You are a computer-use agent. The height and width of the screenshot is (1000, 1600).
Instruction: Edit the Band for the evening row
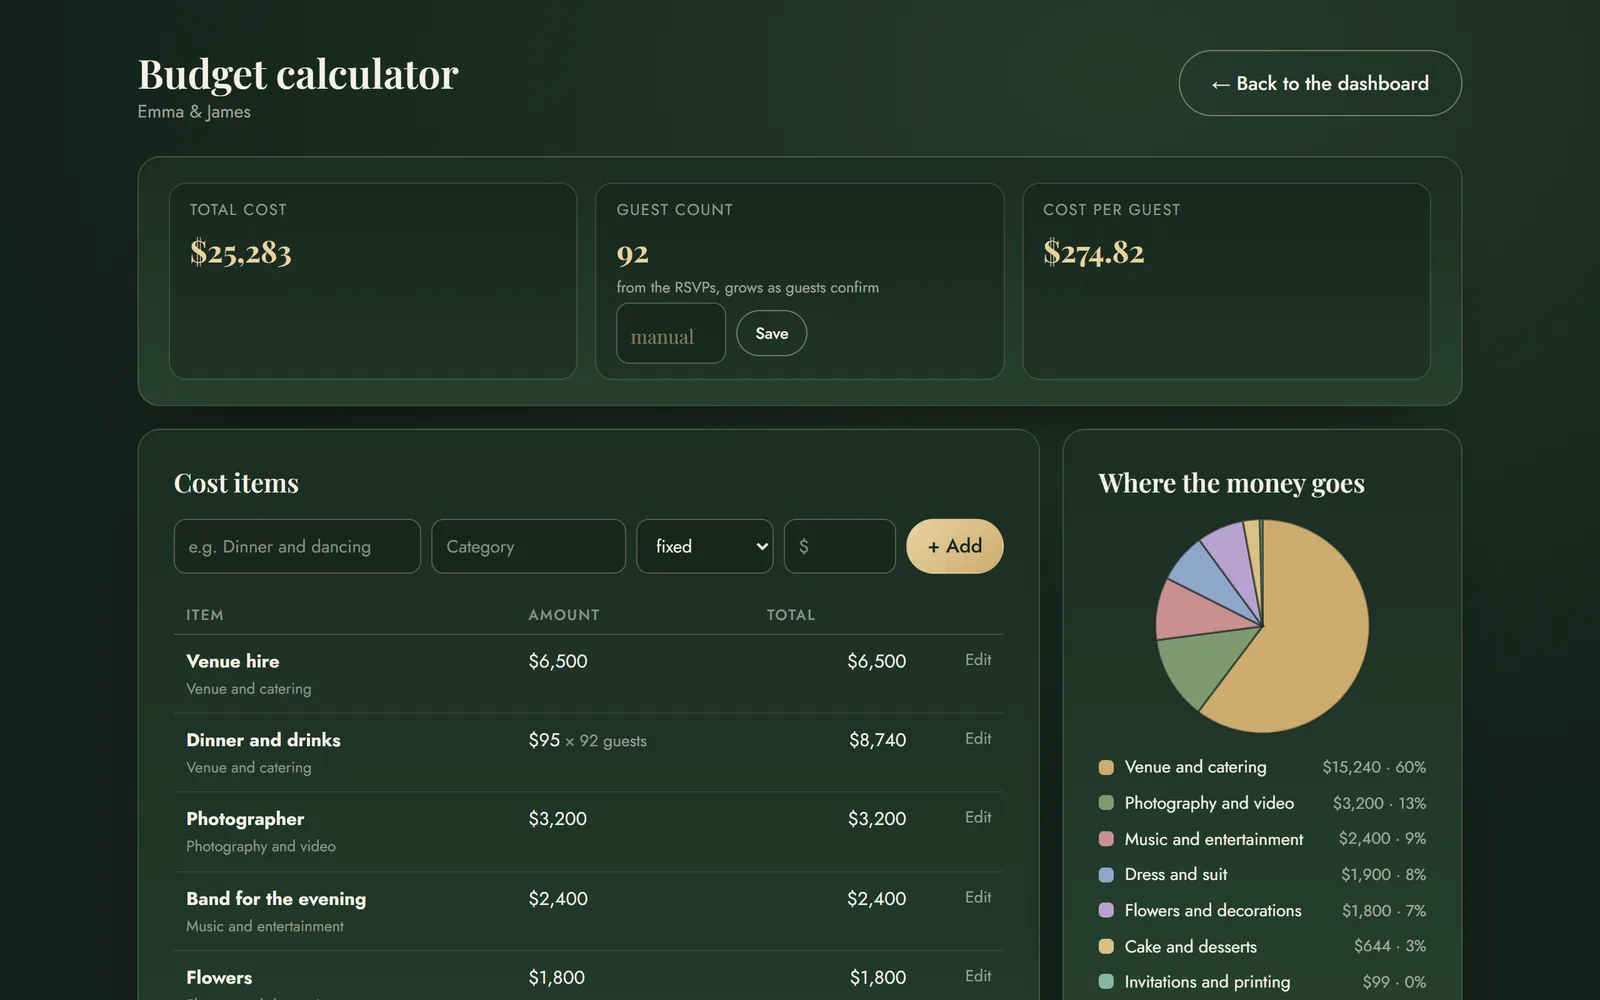tap(978, 898)
